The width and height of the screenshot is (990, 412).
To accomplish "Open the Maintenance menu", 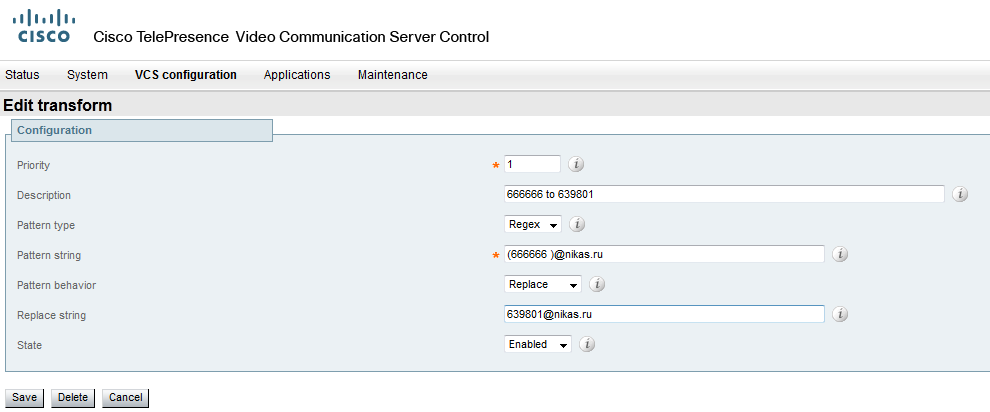I will pyautogui.click(x=392, y=75).
